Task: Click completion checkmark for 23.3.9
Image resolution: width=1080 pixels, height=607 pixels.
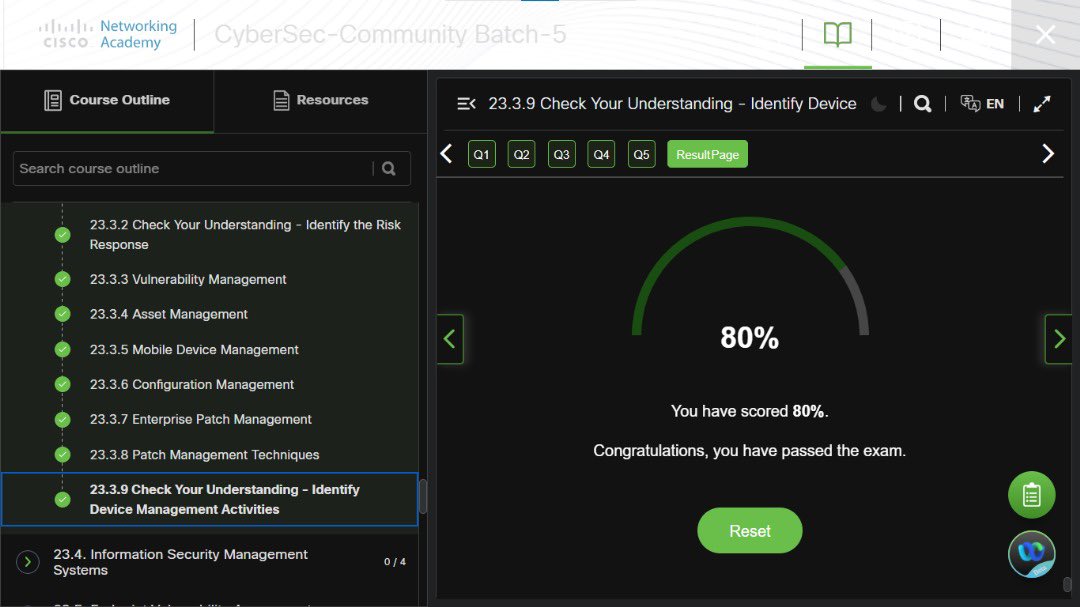Action: pos(63,500)
